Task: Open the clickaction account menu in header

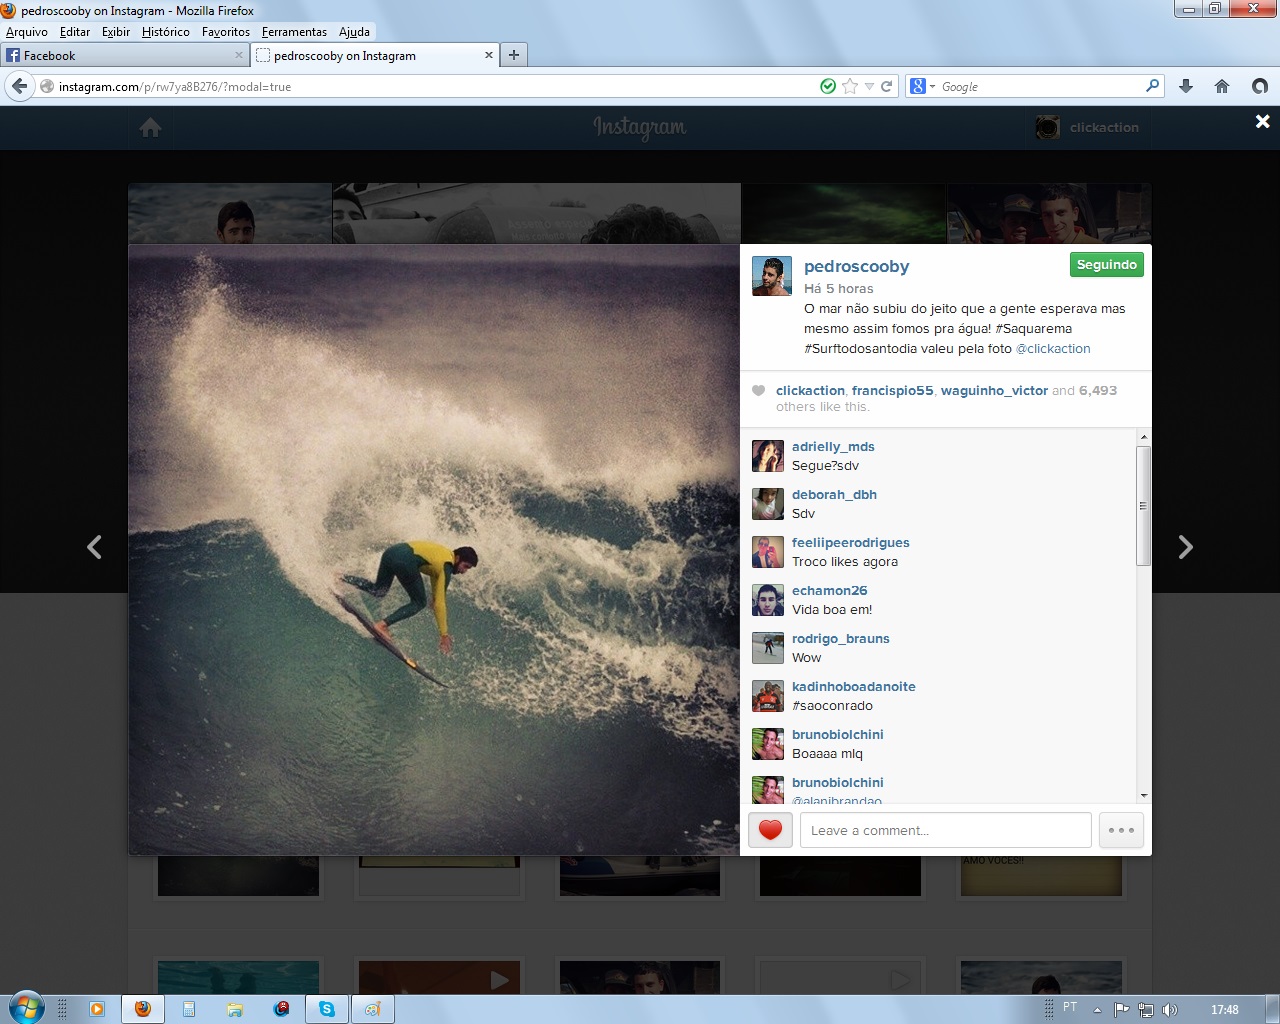Action: pos(1088,128)
